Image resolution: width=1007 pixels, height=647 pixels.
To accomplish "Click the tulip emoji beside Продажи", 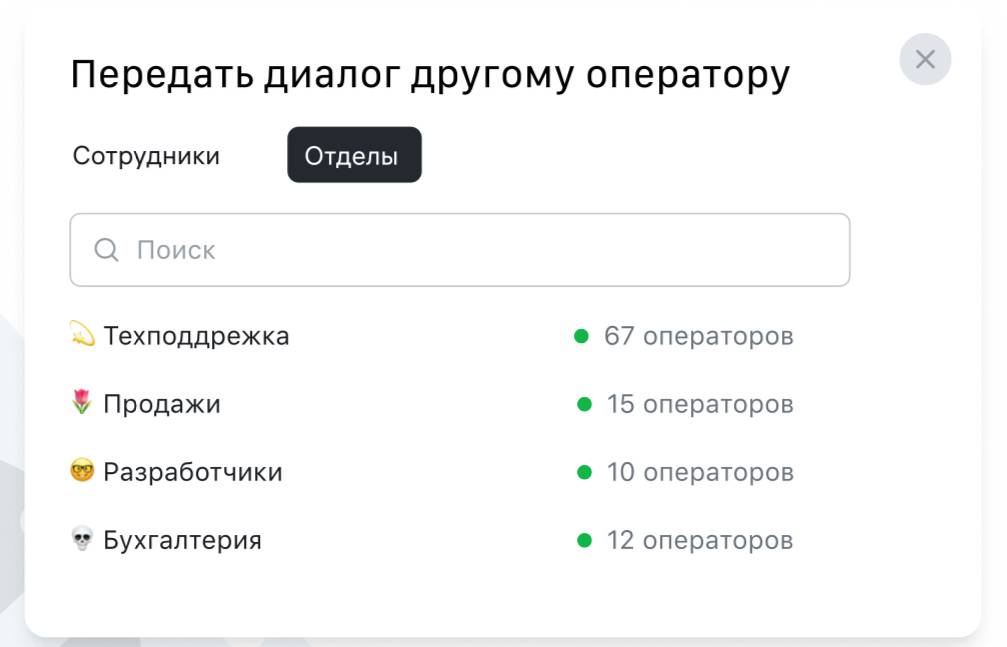I will 82,404.
